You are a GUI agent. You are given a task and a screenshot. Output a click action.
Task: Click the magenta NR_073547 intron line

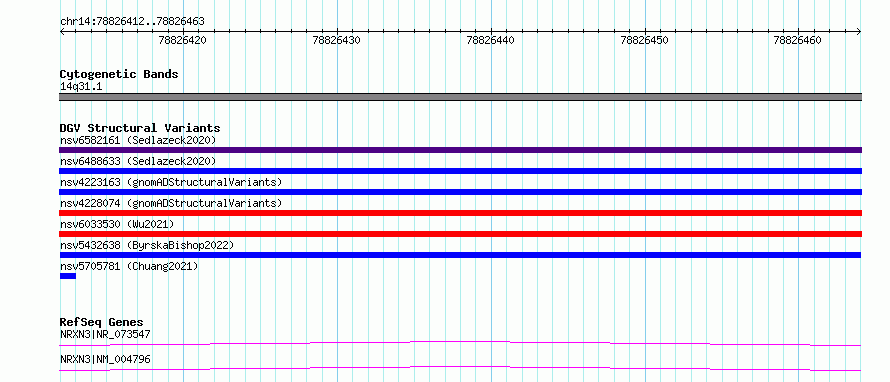(460, 343)
